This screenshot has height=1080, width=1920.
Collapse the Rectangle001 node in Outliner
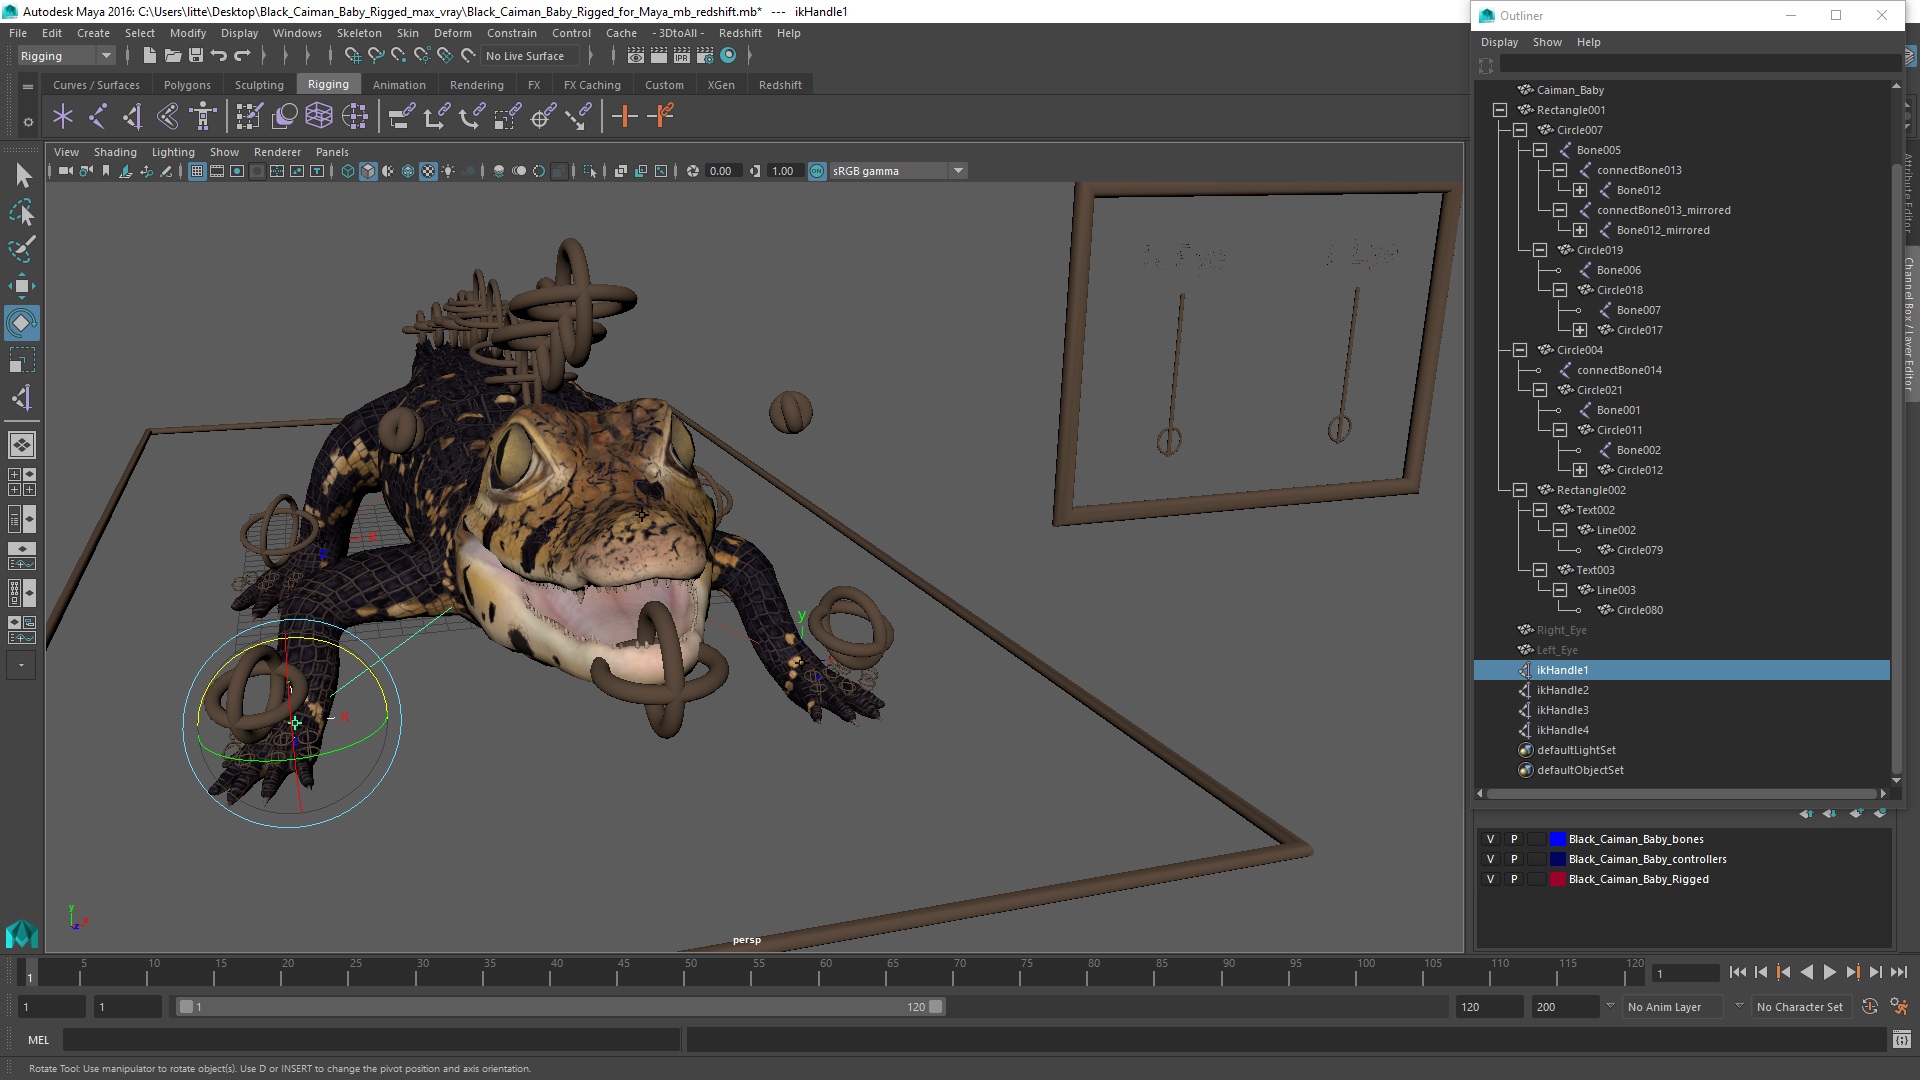(1500, 110)
